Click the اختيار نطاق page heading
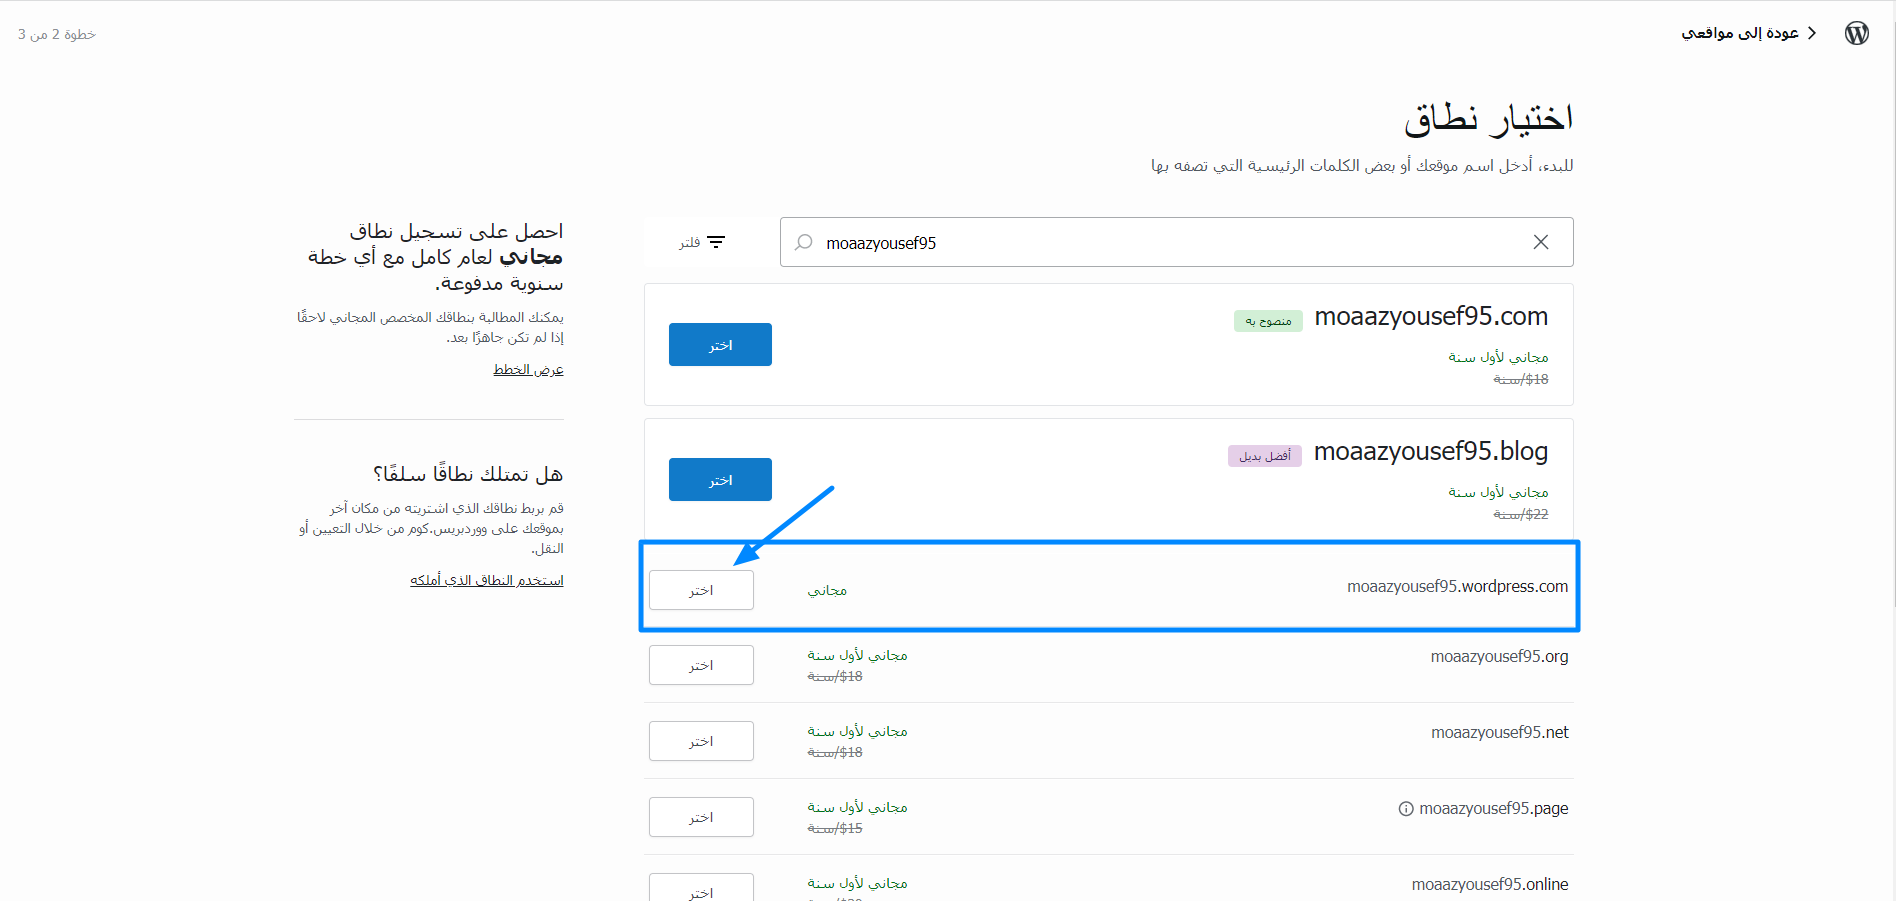 1489,119
